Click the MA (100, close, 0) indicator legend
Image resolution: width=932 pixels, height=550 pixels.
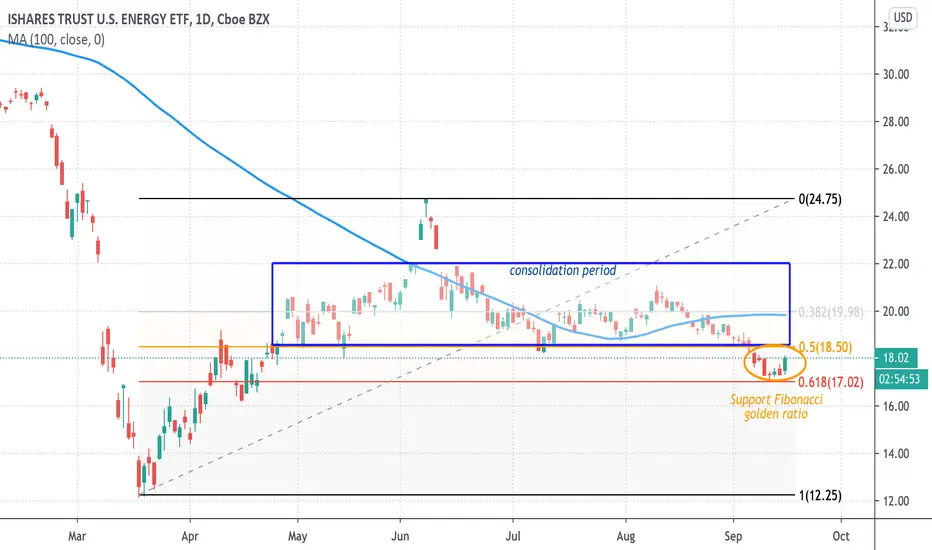[56, 40]
